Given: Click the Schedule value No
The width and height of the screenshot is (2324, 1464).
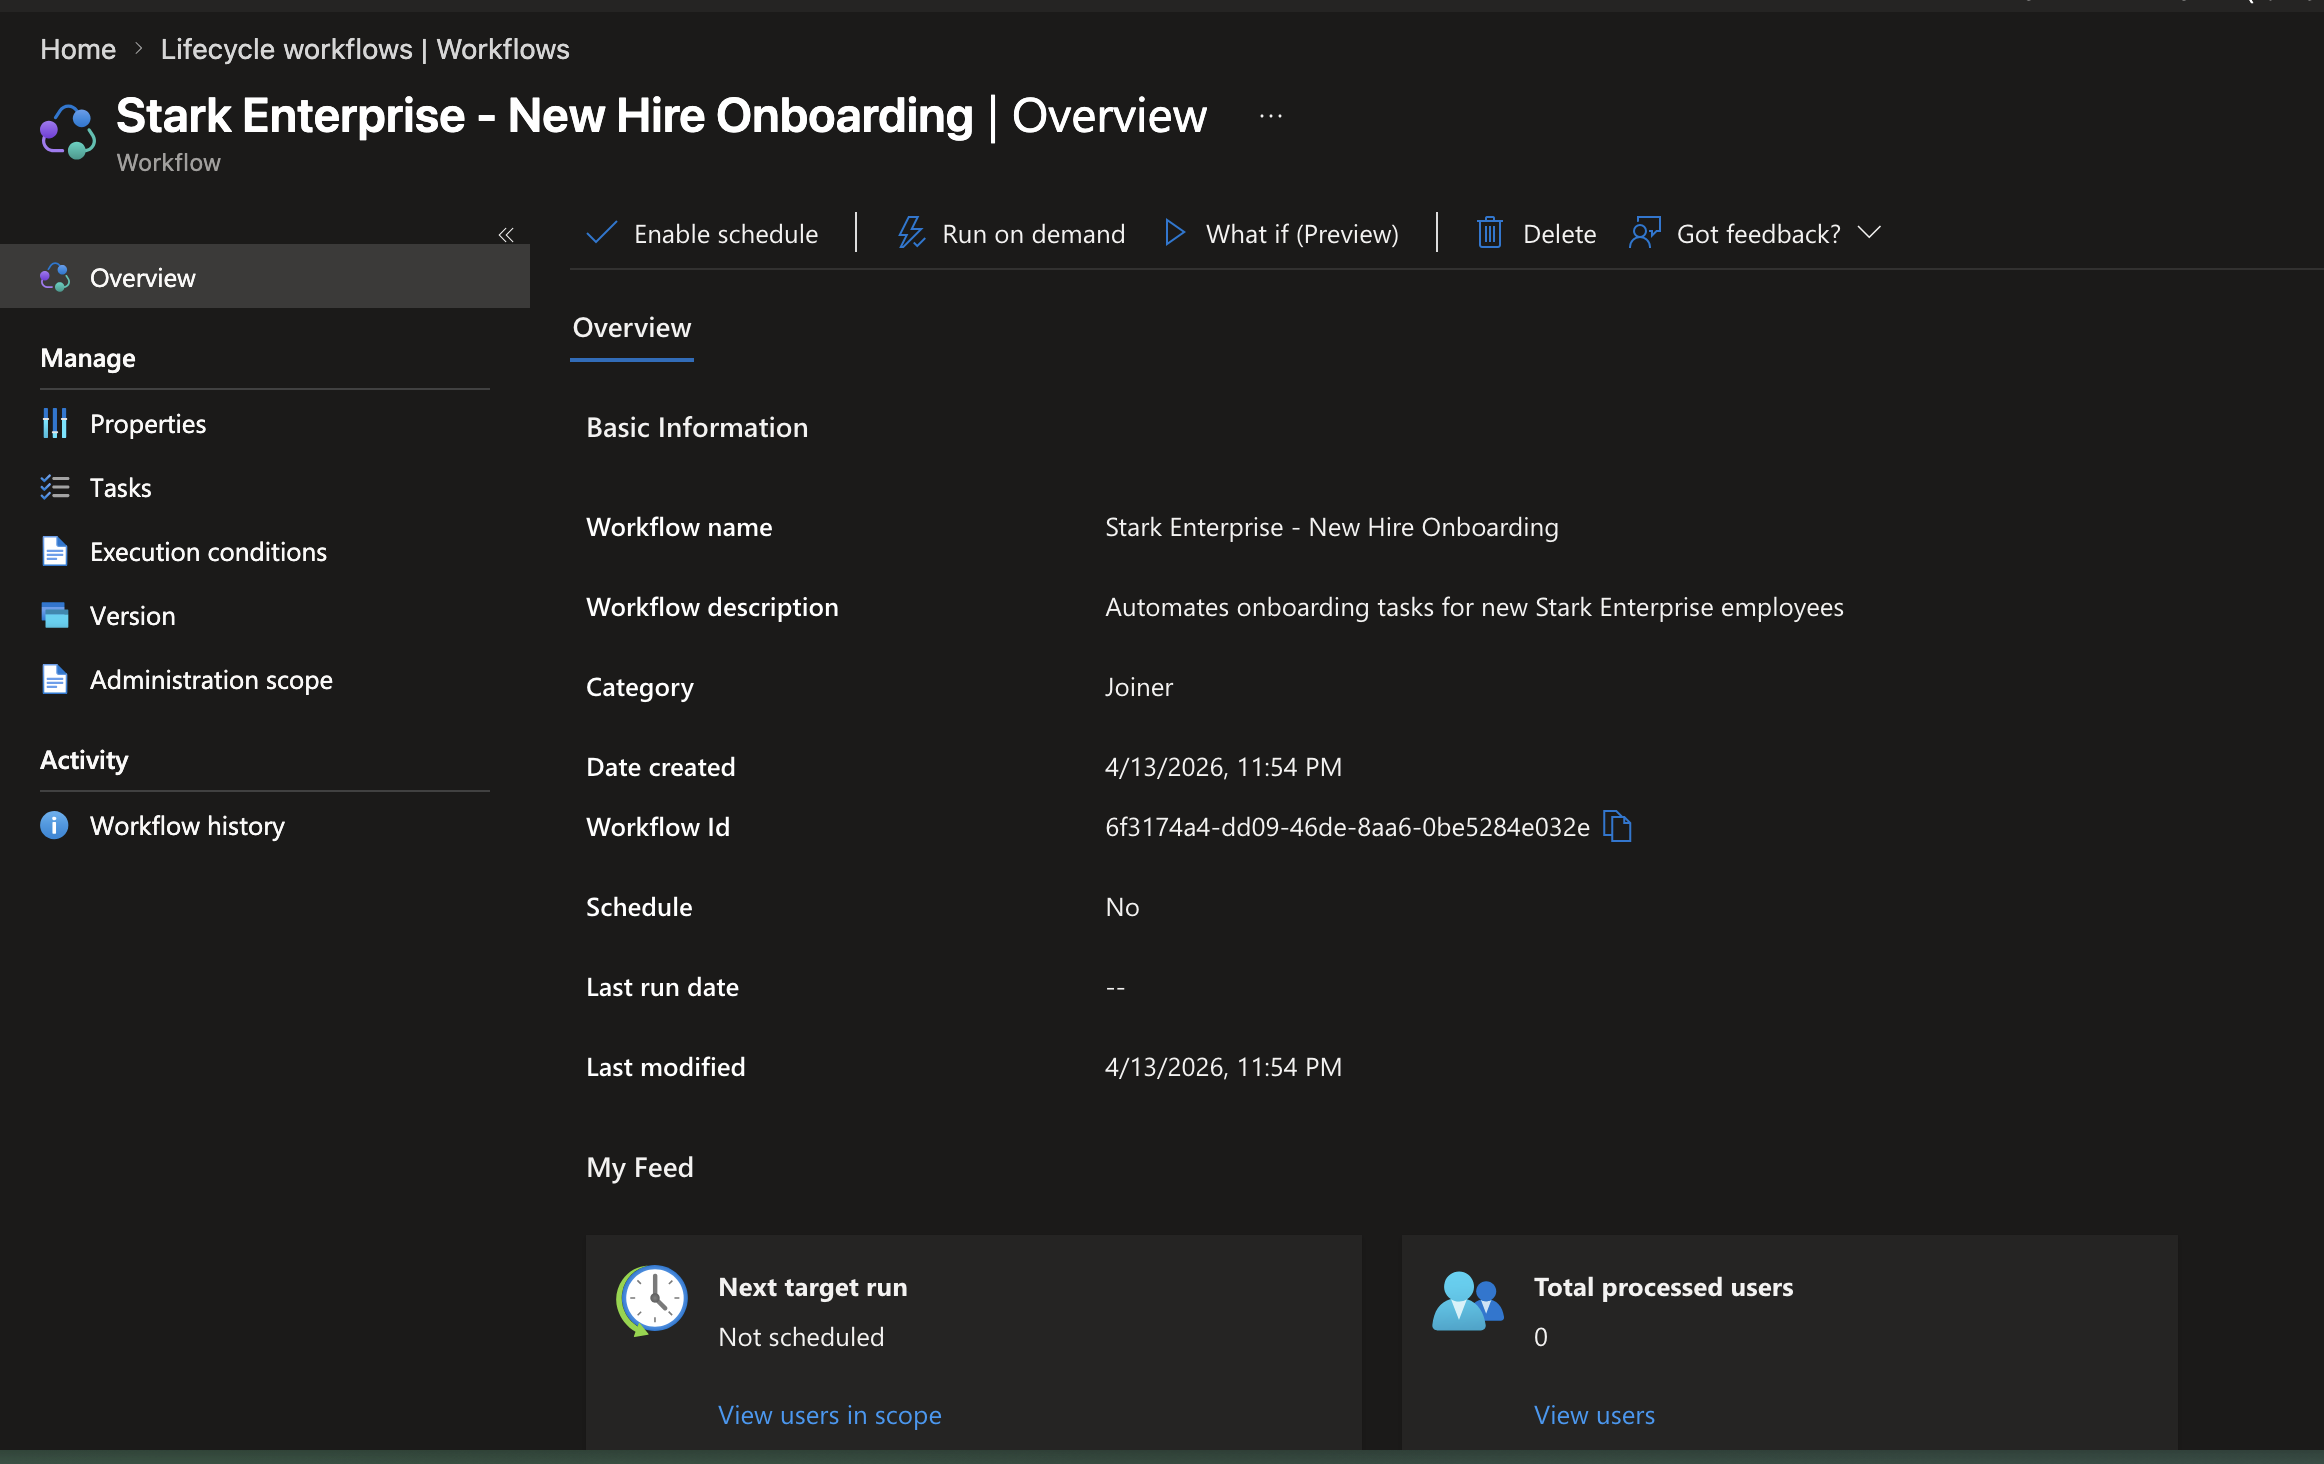Looking at the screenshot, I should pos(1122,907).
